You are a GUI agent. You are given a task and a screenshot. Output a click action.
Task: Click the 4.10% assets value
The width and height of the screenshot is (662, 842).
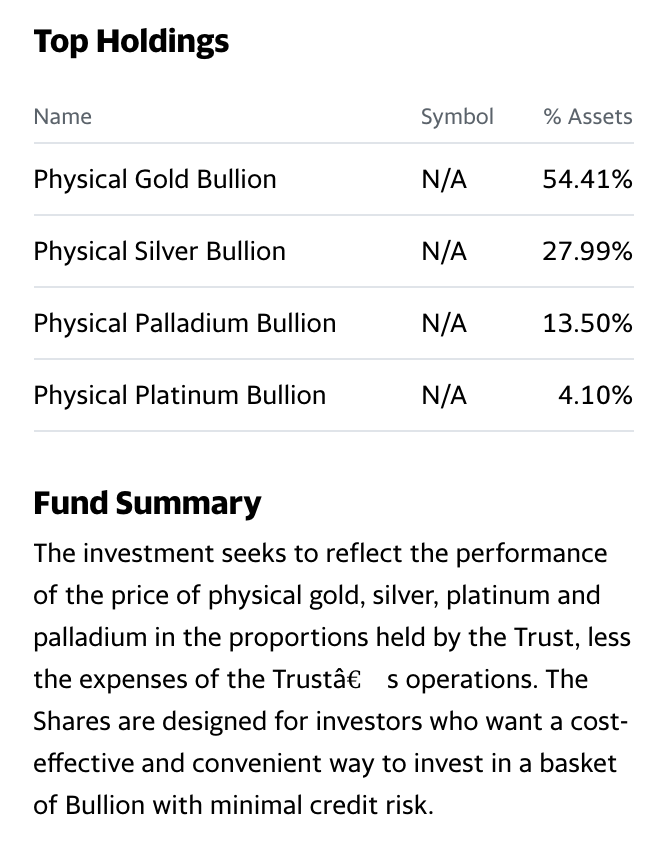tap(595, 395)
